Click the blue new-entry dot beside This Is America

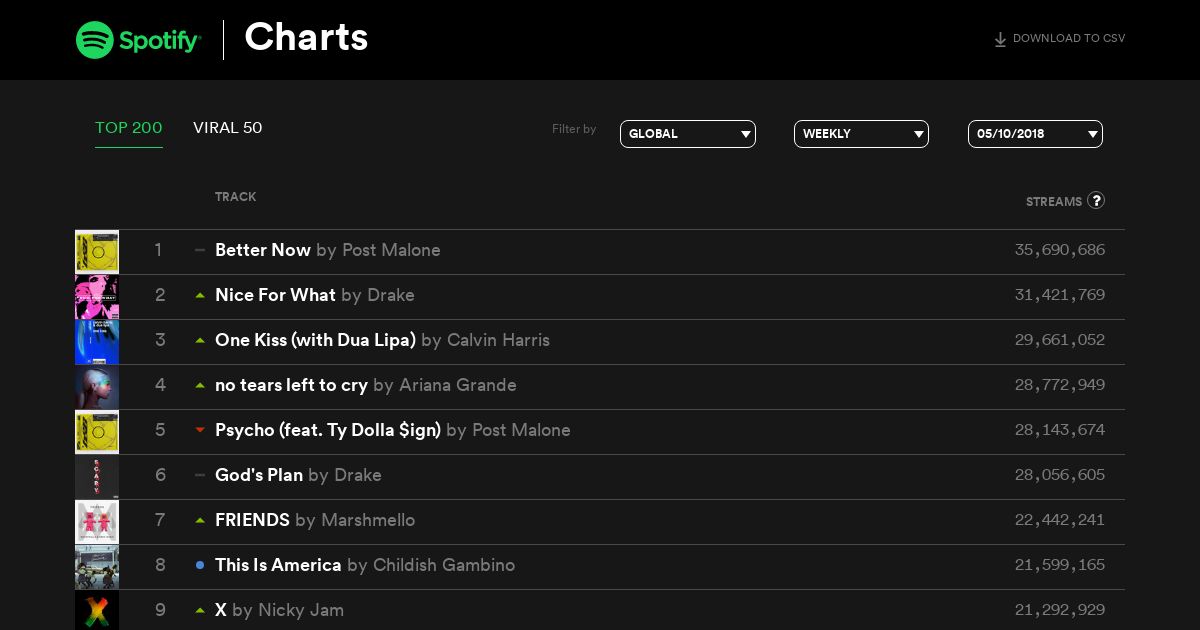pos(200,565)
